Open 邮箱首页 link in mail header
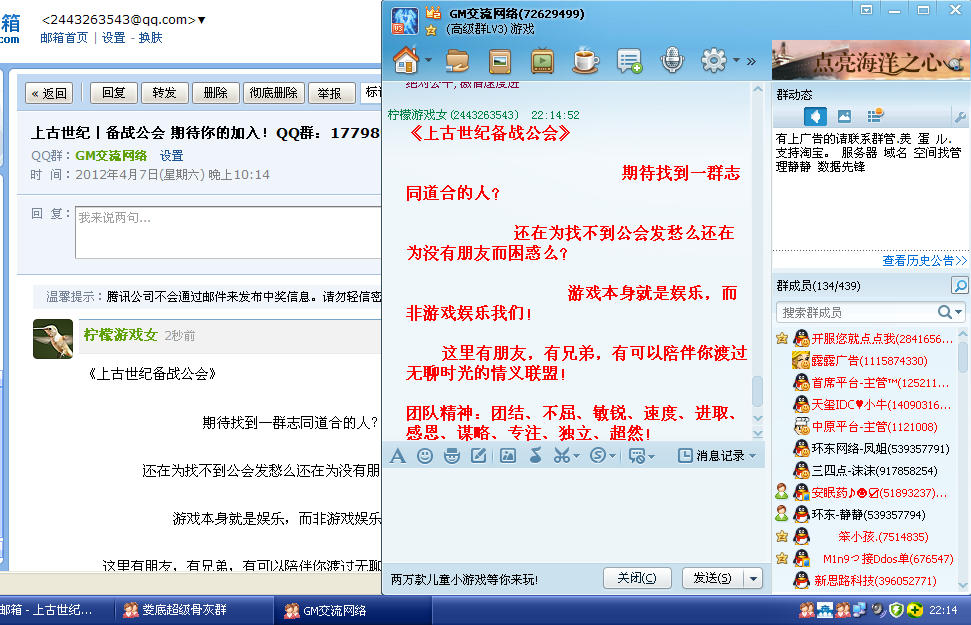 pos(64,38)
